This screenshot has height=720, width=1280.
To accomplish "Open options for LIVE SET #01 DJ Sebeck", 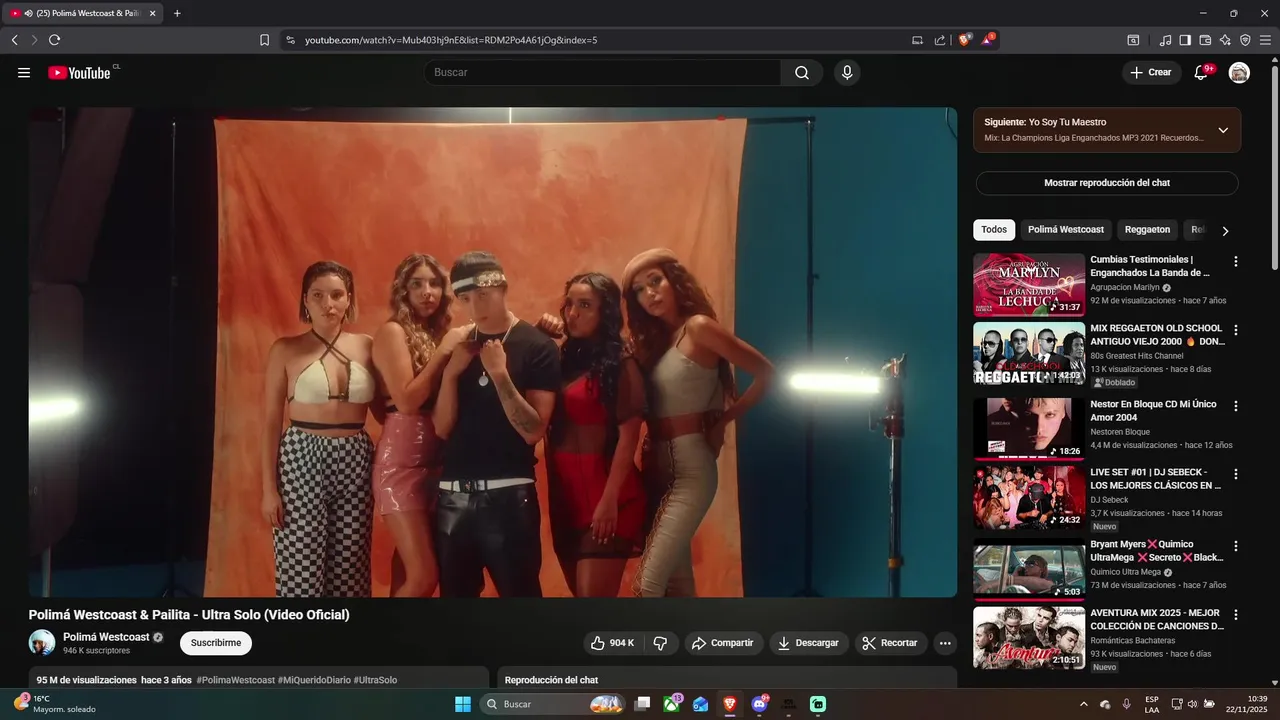I will coord(1235,474).
